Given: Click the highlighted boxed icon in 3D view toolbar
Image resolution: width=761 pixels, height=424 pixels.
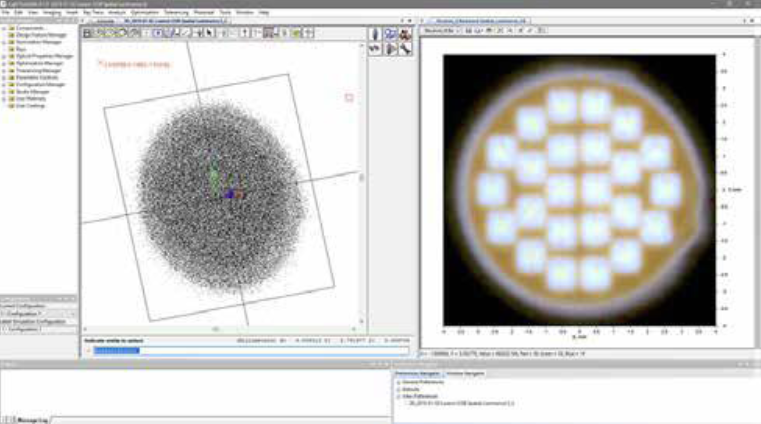Looking at the screenshot, I should pos(157,33).
